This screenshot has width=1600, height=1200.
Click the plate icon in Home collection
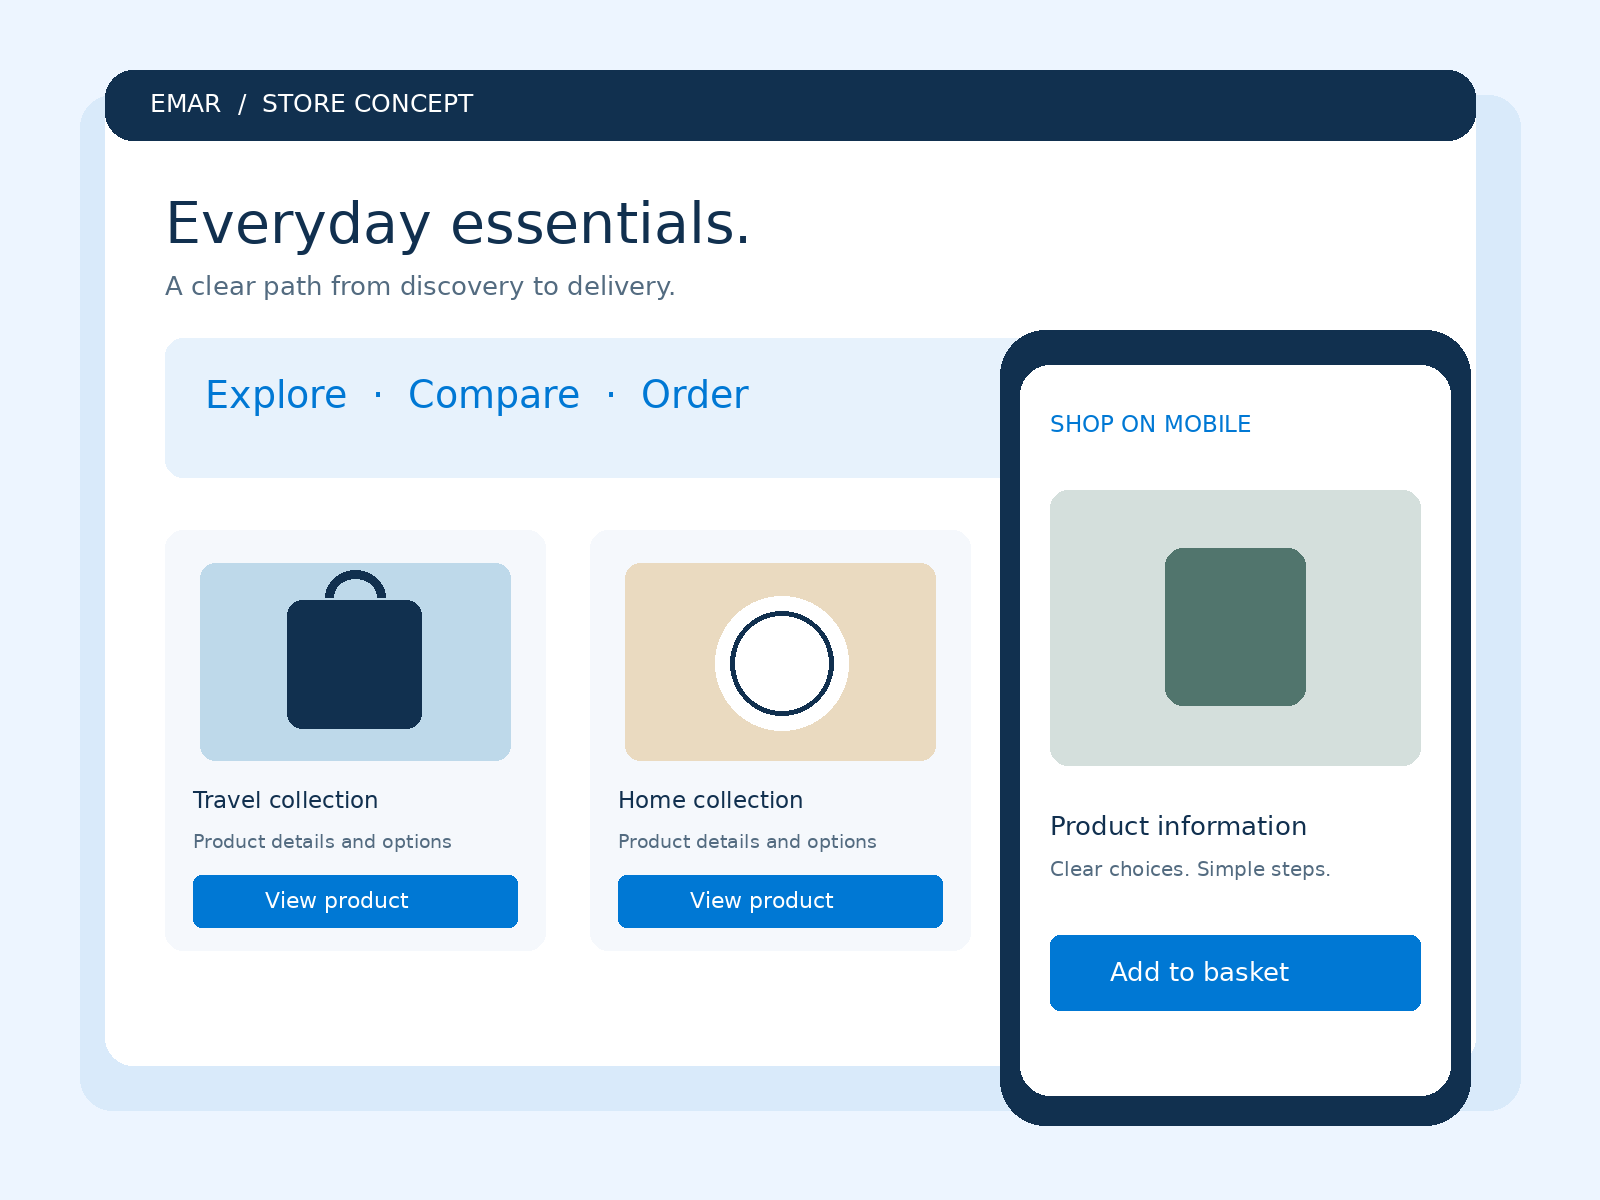[x=782, y=663]
